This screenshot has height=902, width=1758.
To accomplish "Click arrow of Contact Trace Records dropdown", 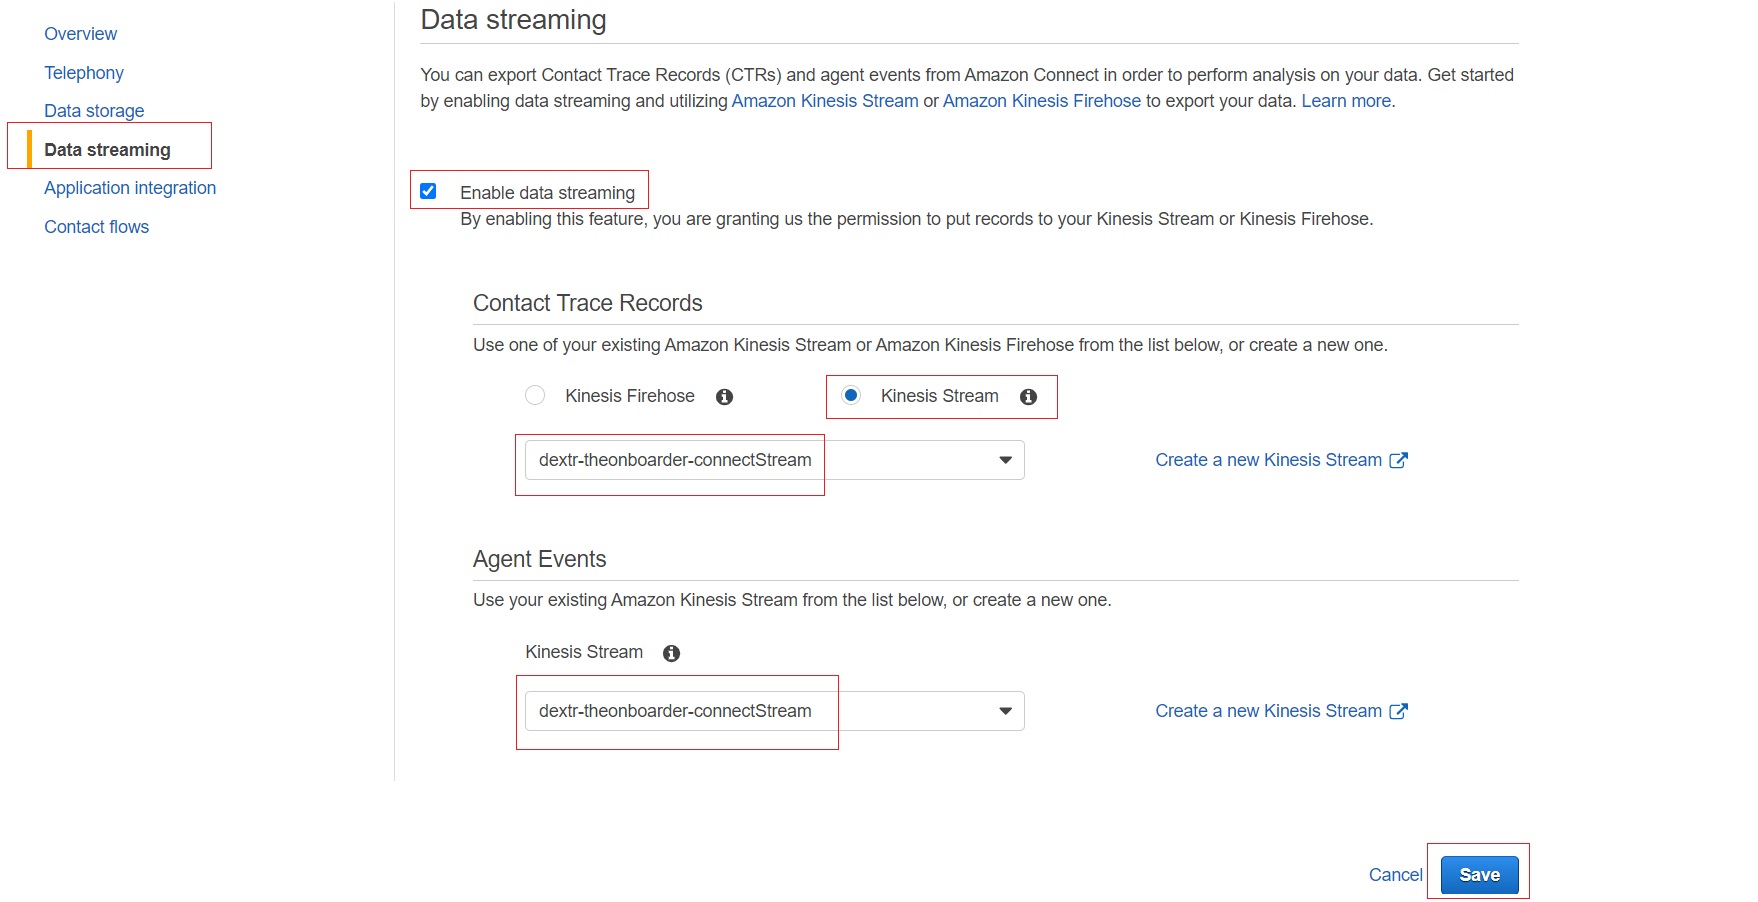I will (x=1005, y=460).
